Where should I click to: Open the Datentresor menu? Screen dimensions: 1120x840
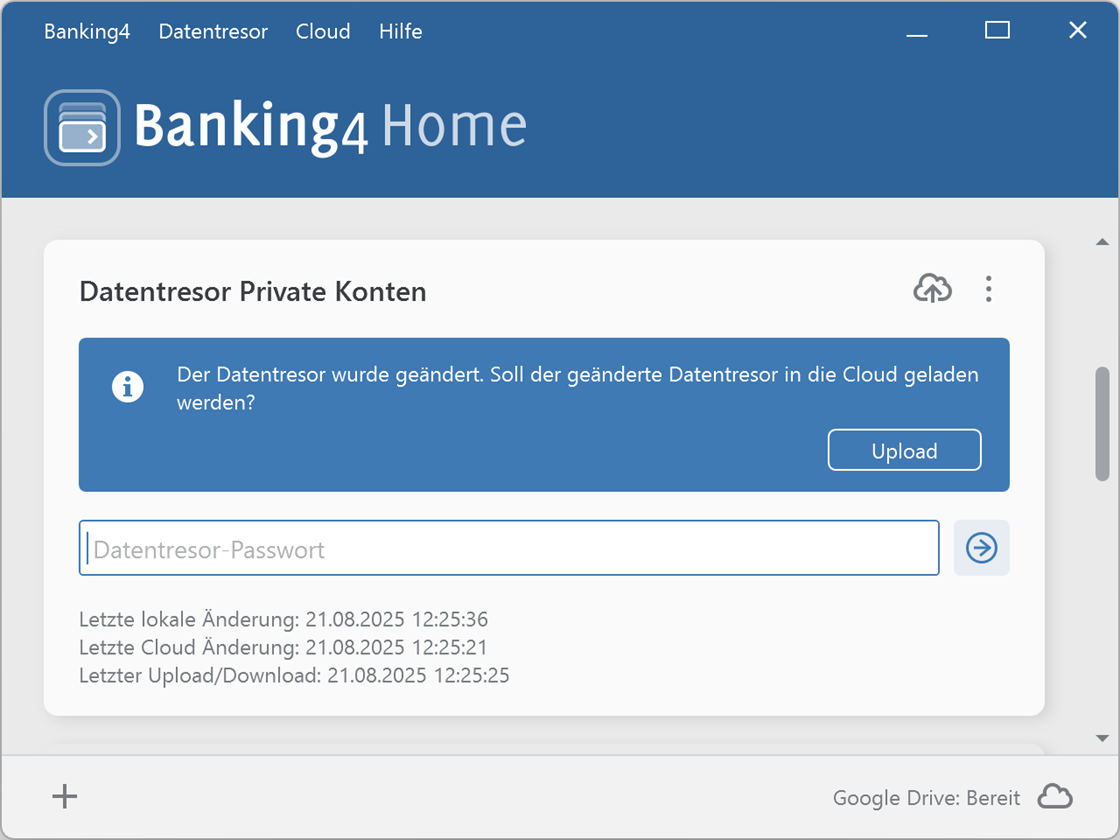tap(212, 31)
